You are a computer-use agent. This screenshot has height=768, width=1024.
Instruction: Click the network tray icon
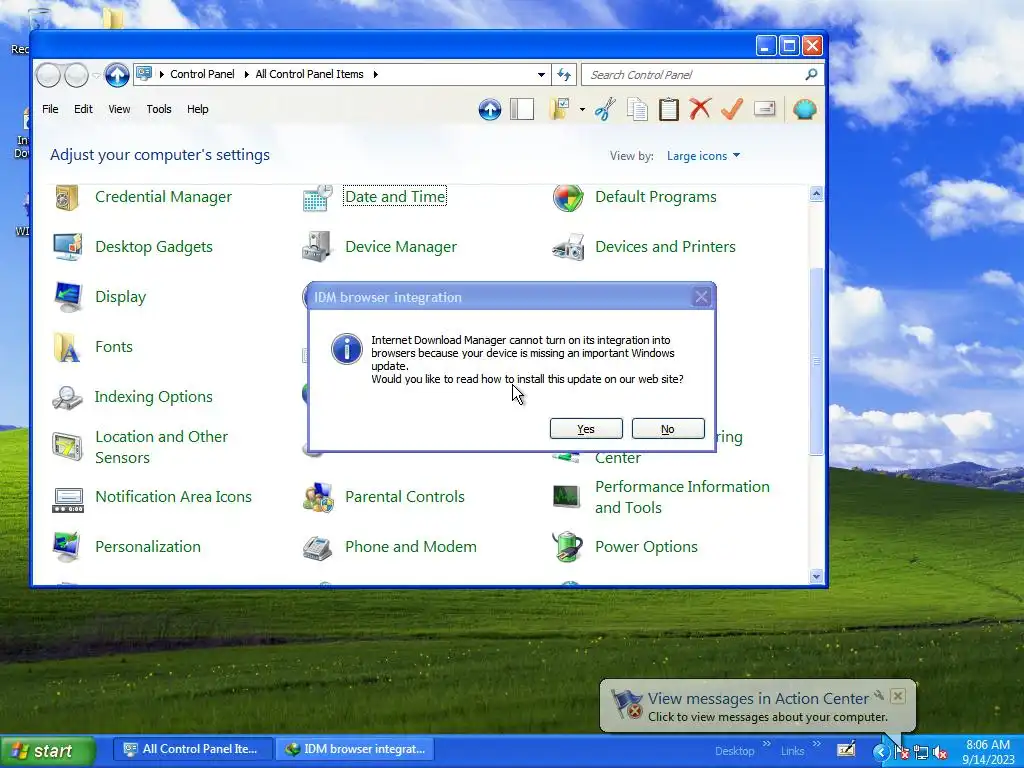pyautogui.click(x=921, y=752)
